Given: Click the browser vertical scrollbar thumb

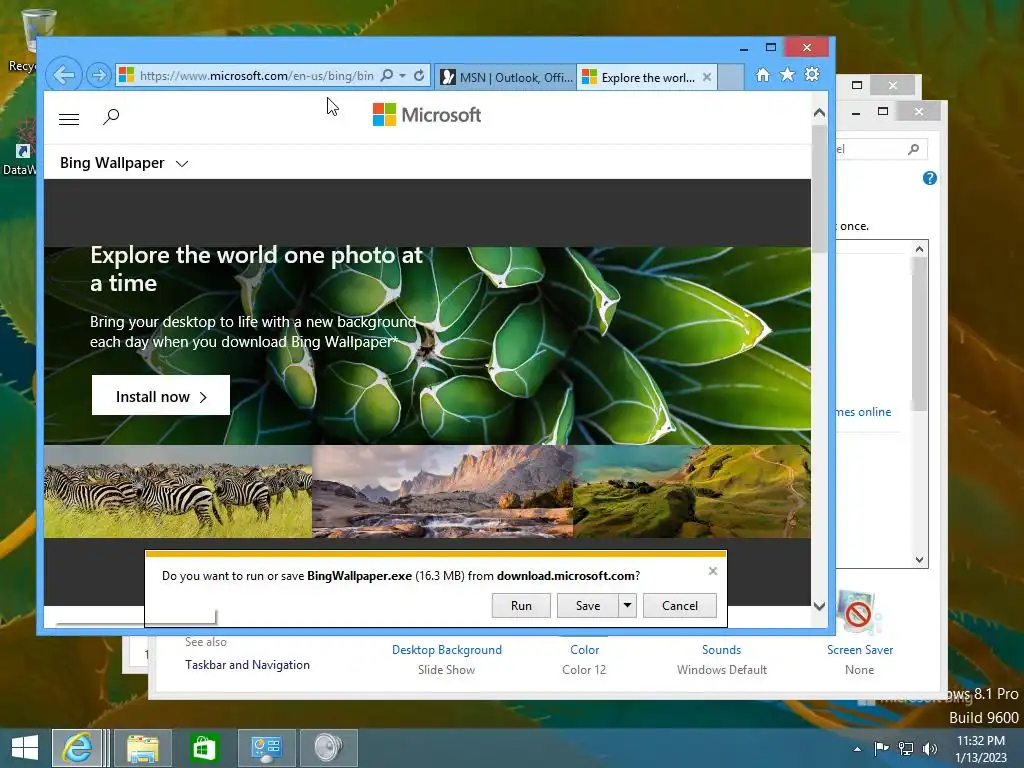Looking at the screenshot, I should coord(819,189).
